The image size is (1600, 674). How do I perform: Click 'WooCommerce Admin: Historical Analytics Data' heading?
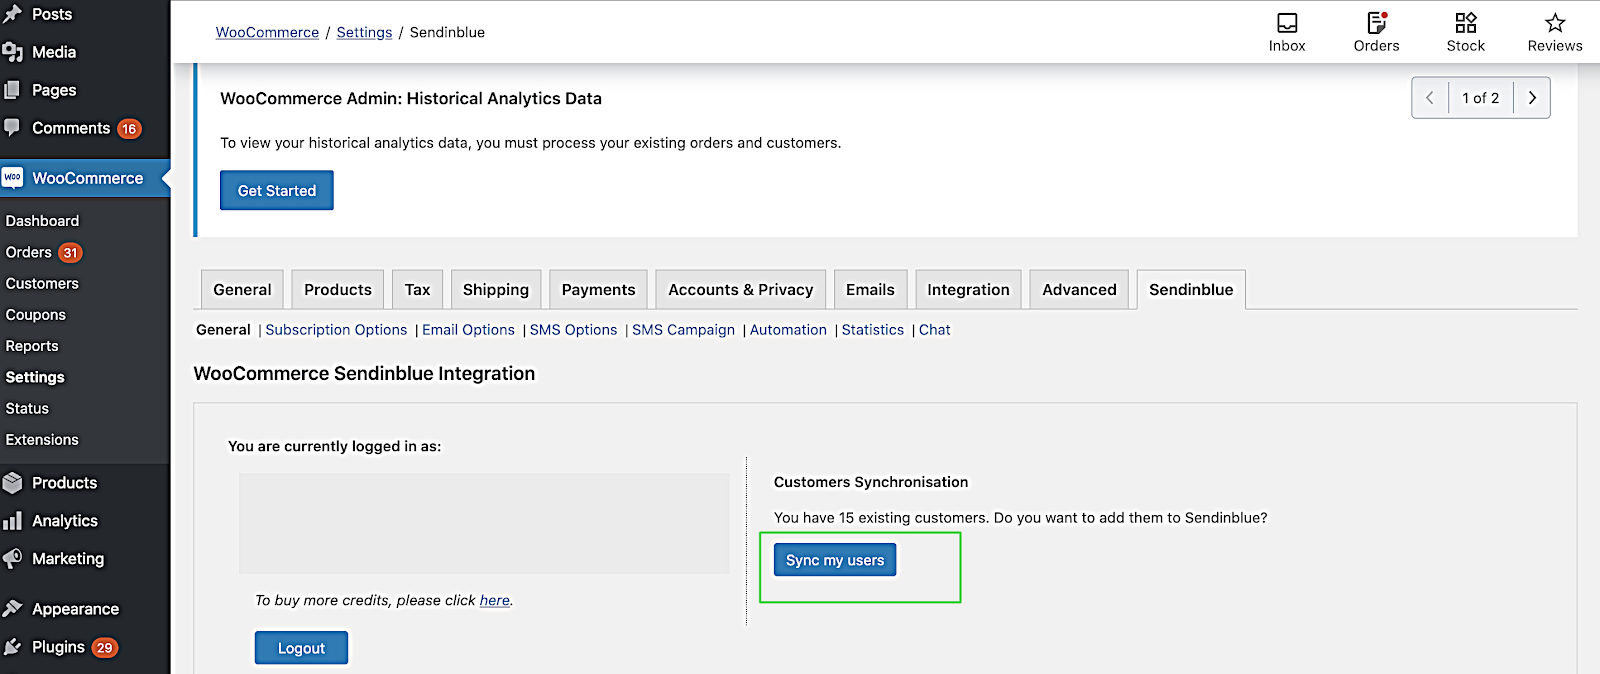pos(411,98)
